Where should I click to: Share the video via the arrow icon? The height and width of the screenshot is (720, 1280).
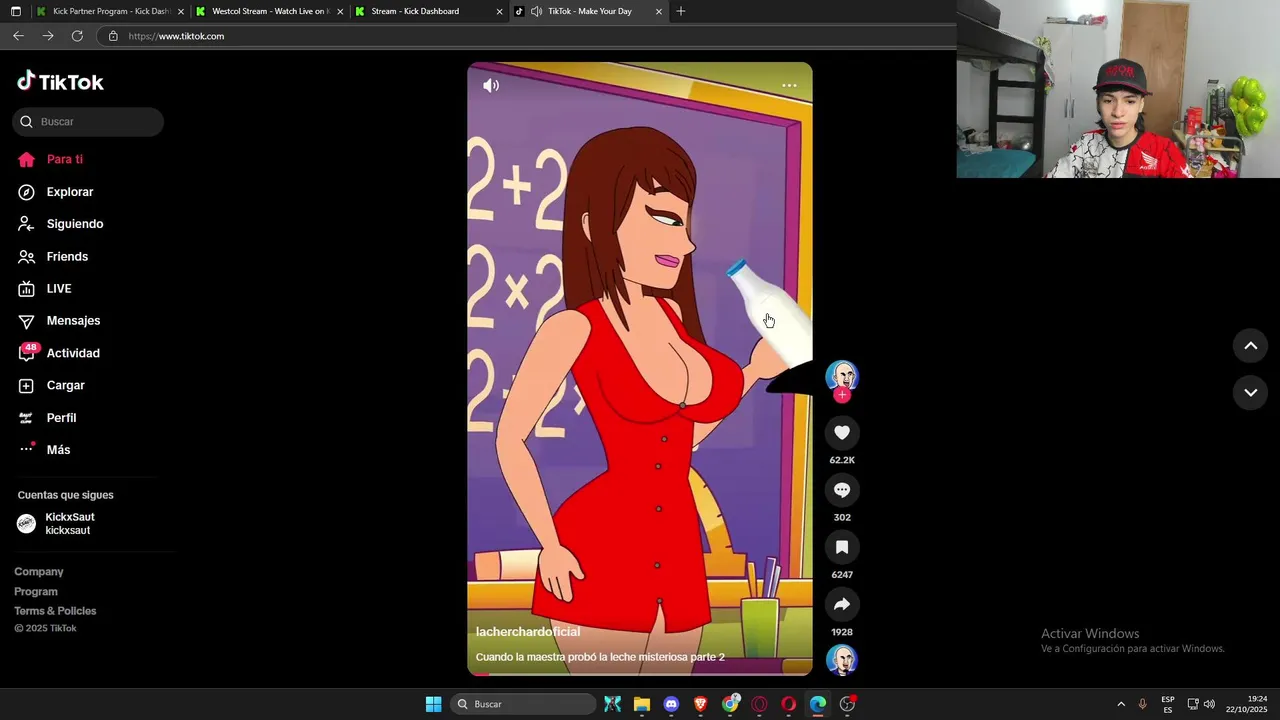pyautogui.click(x=842, y=604)
